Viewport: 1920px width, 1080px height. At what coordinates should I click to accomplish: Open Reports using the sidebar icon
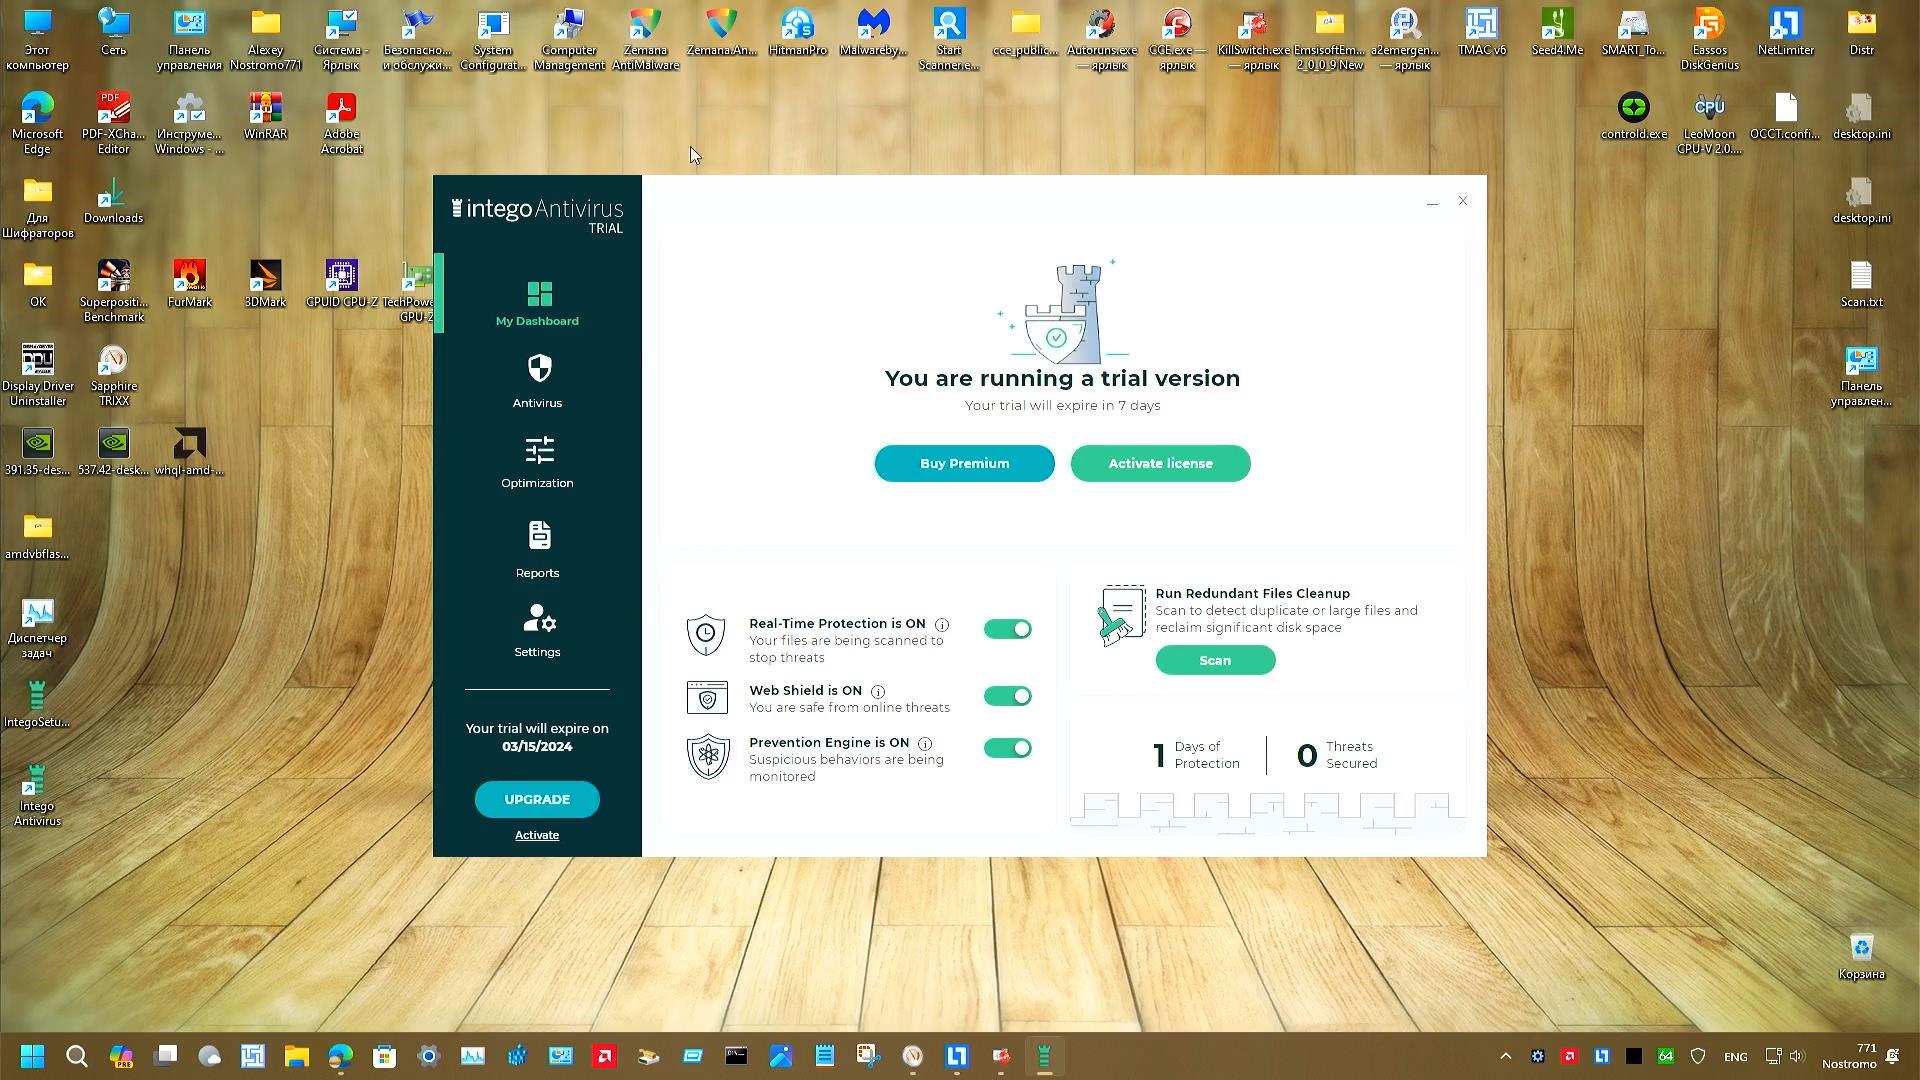click(537, 535)
